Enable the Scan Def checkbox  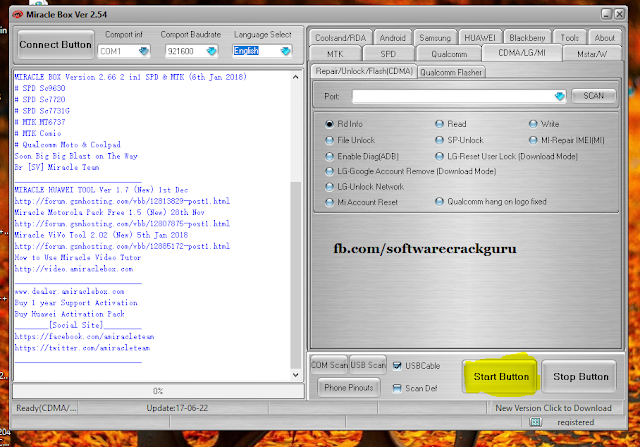(x=397, y=388)
